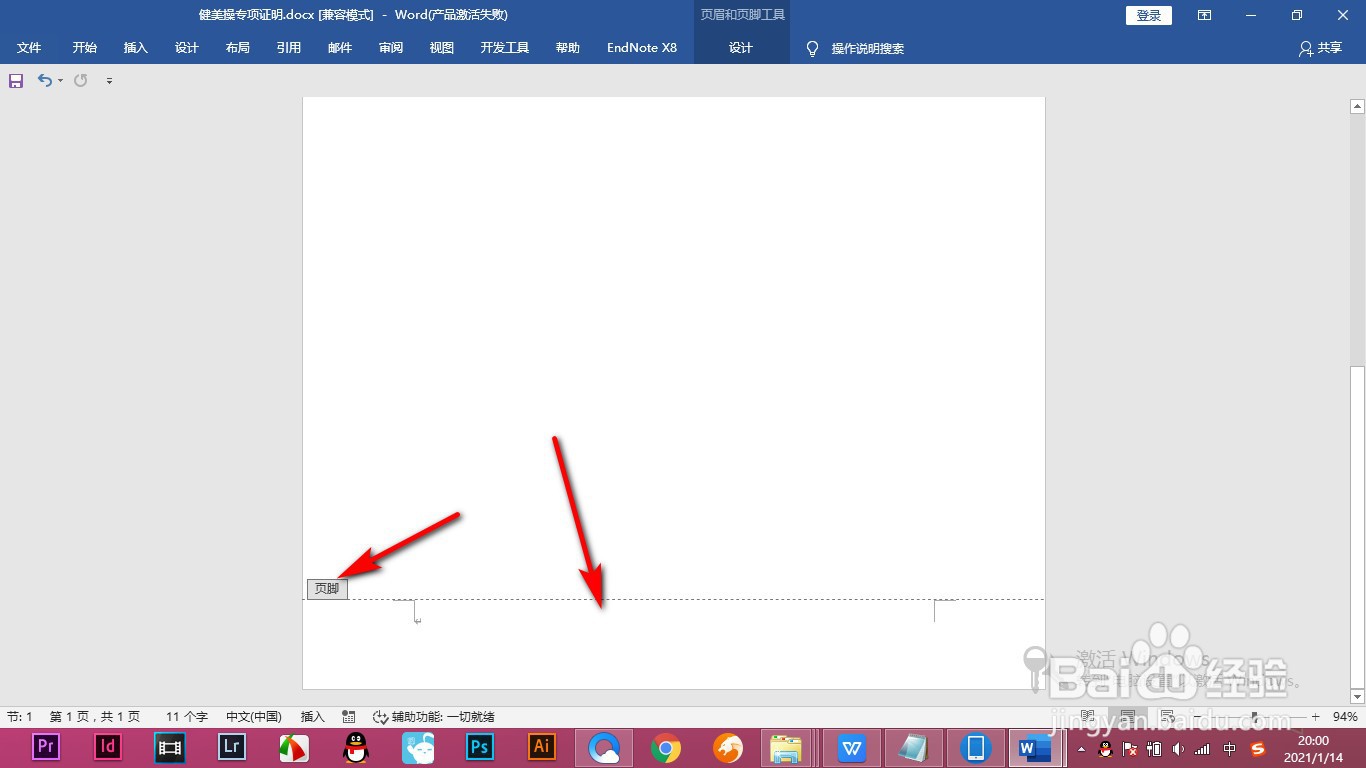
Task: Open Lightroom from taskbar
Action: point(232,747)
